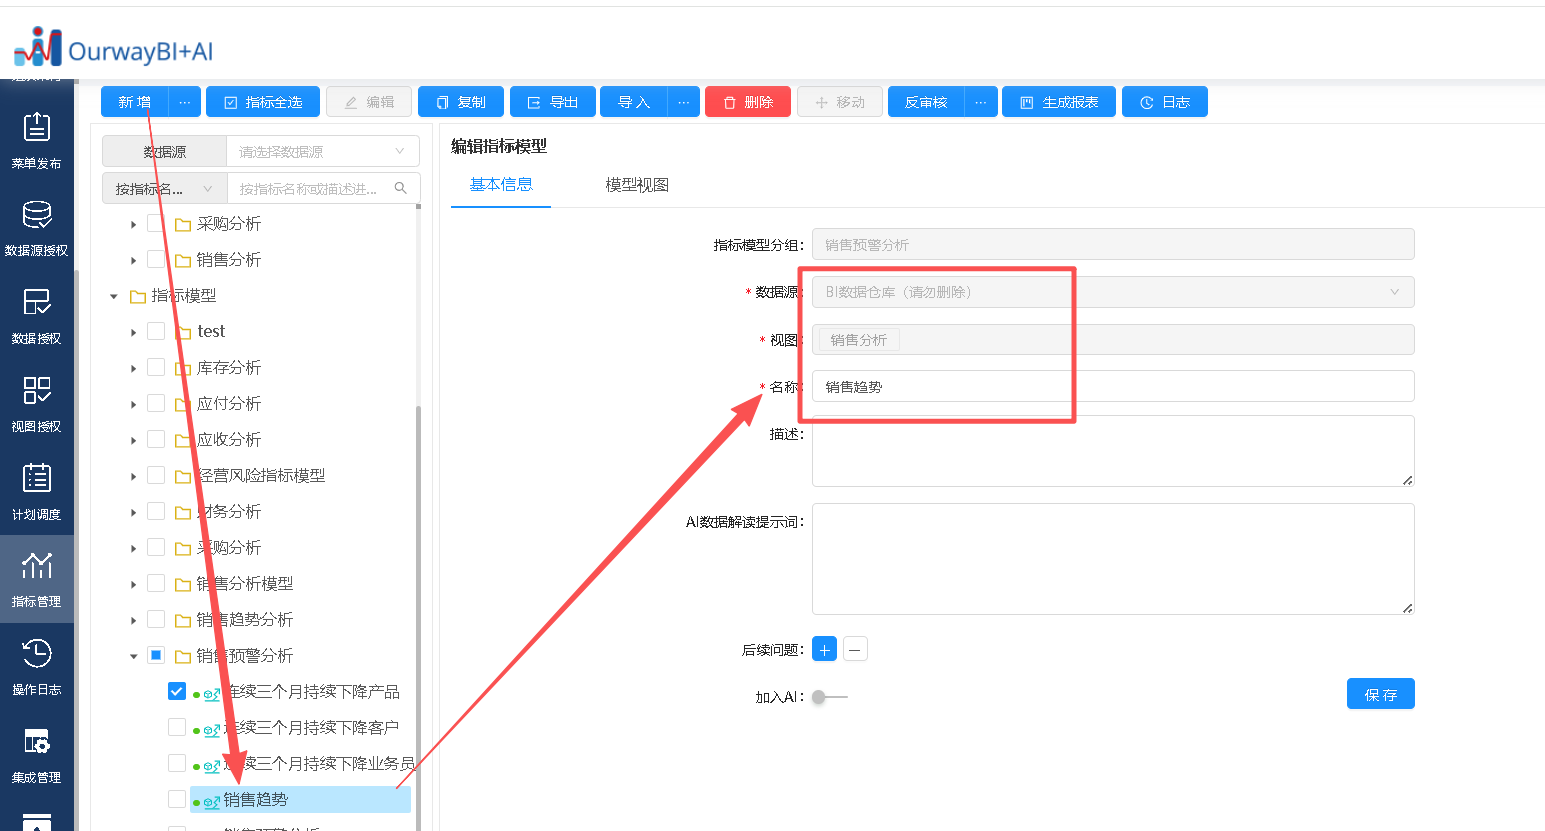The width and height of the screenshot is (1545, 831).
Task: Open 操作日志 from the sidebar
Action: pos(36,667)
